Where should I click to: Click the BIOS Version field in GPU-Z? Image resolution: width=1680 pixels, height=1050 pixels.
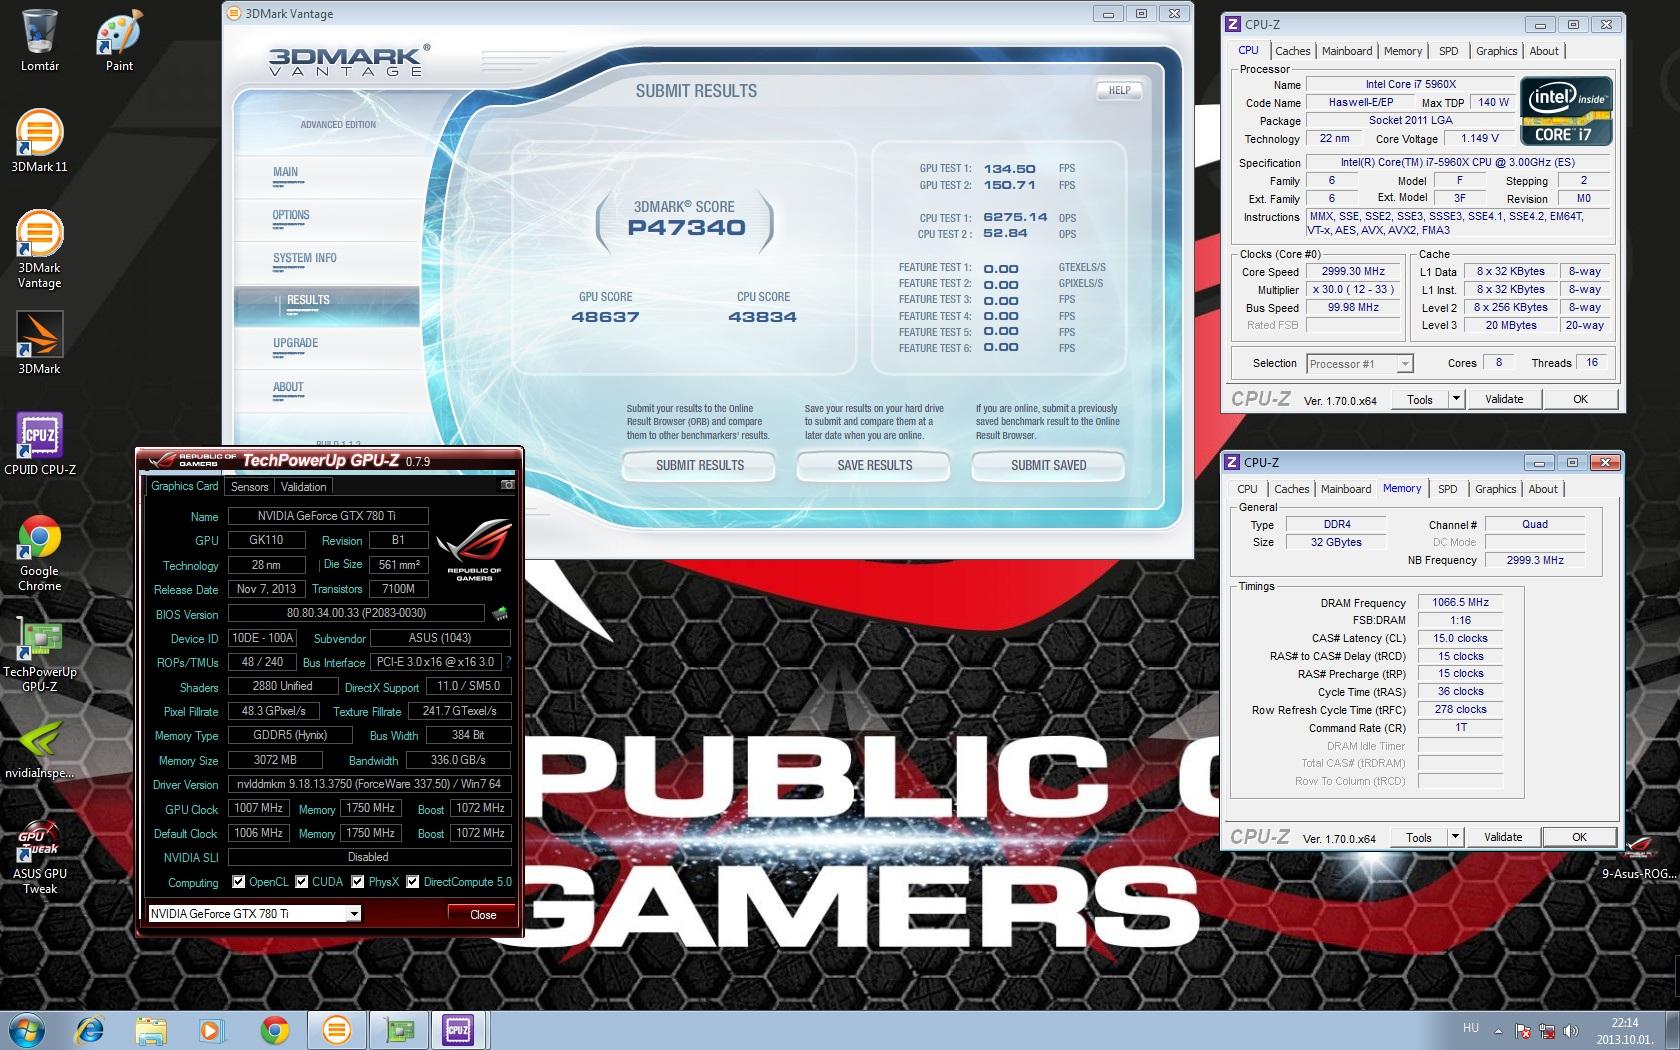[x=356, y=613]
